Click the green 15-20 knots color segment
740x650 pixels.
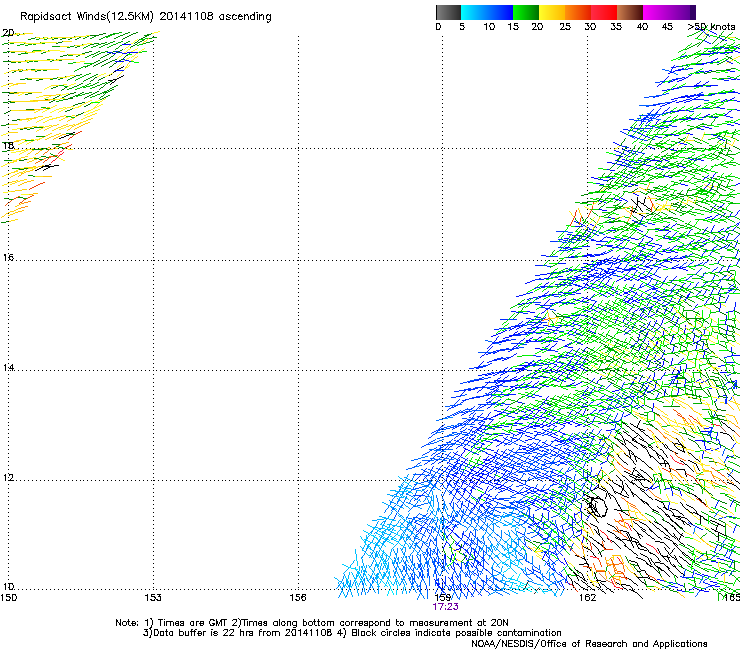526,12
